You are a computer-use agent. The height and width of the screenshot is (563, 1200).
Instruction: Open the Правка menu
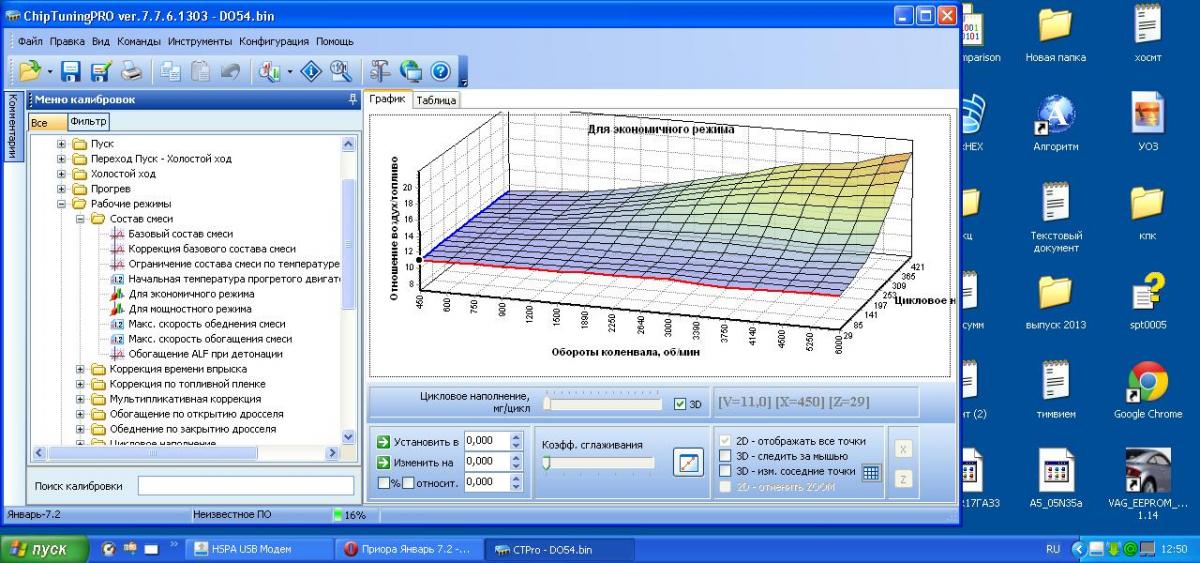(x=67, y=42)
